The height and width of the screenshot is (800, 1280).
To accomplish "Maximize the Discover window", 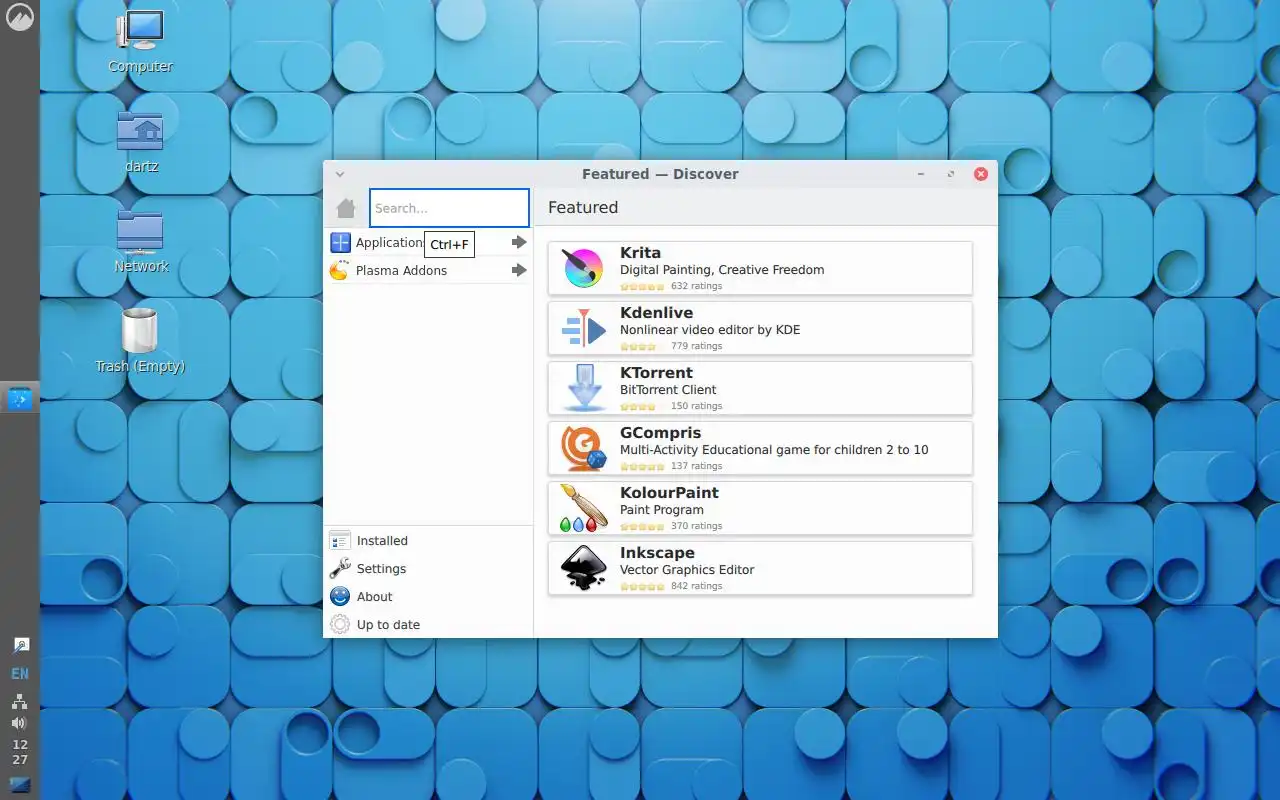I will (x=950, y=174).
